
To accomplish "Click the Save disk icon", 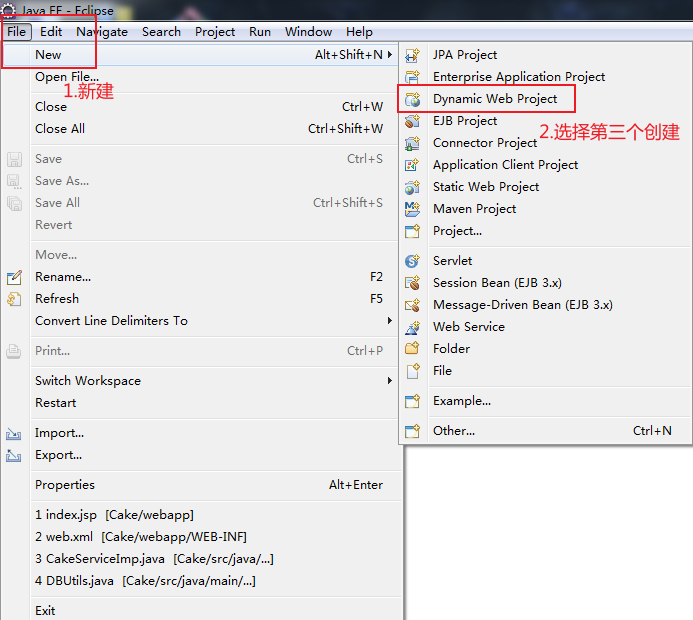I will 14,160.
